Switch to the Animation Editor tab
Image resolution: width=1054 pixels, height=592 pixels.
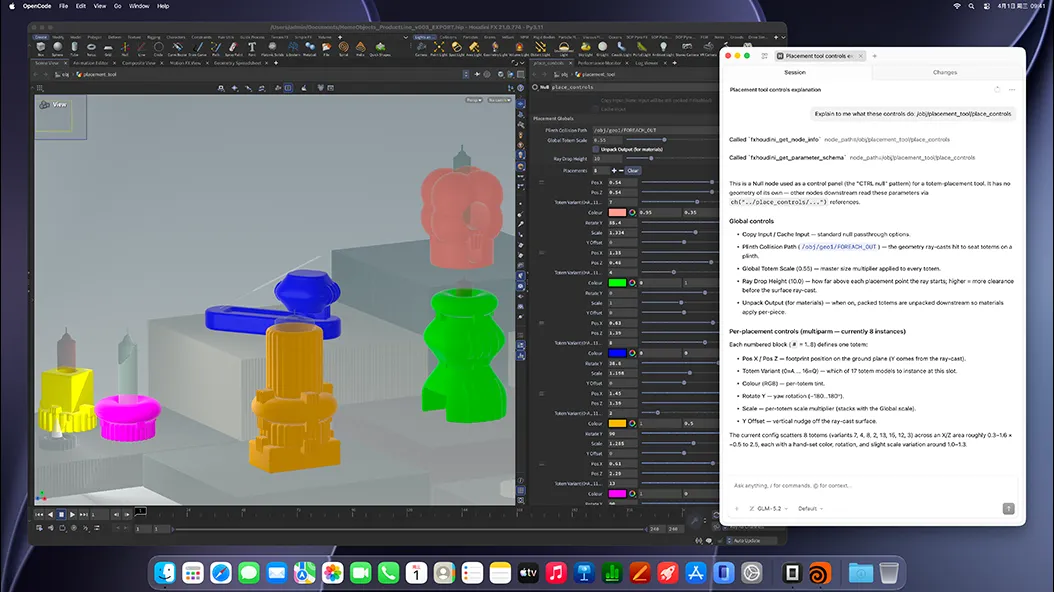[x=91, y=63]
